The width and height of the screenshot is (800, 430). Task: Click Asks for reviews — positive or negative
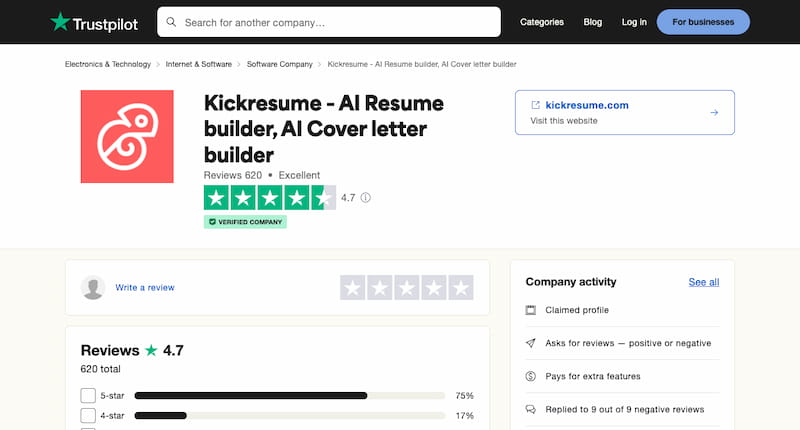(x=628, y=343)
